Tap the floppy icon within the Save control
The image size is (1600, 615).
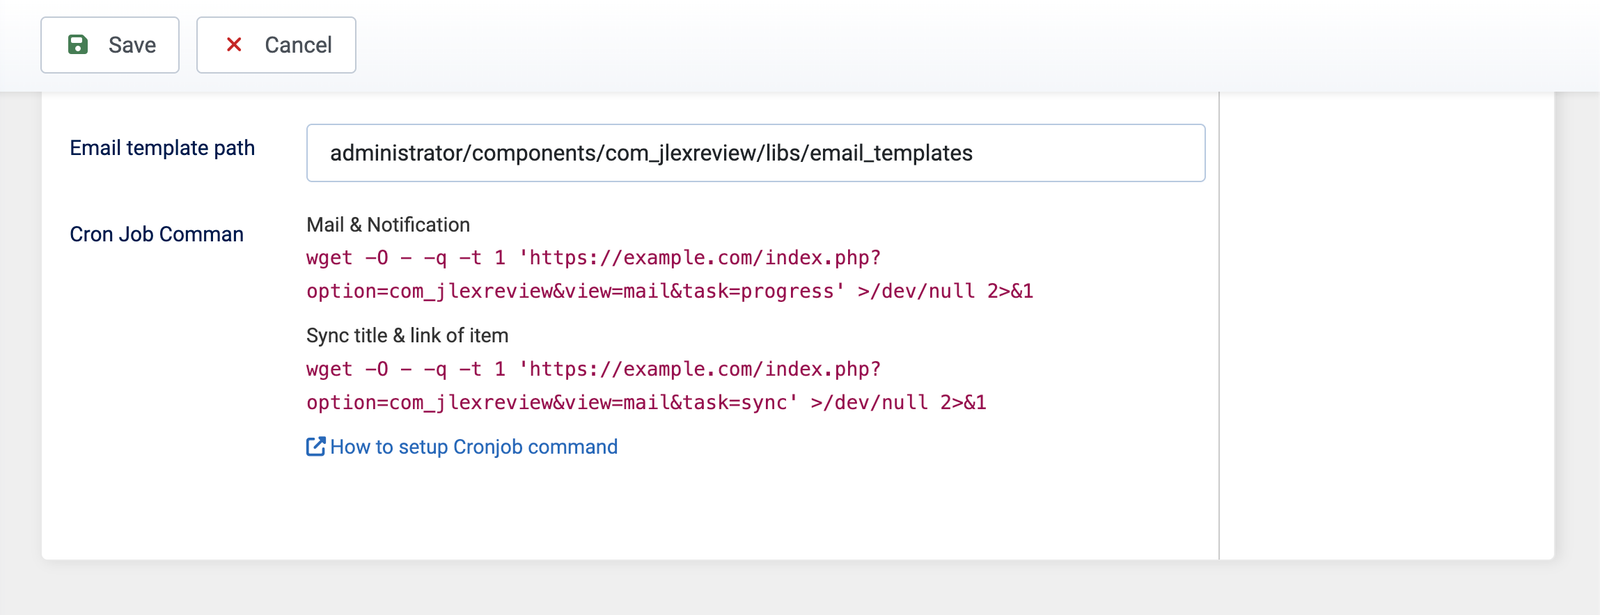coord(77,44)
